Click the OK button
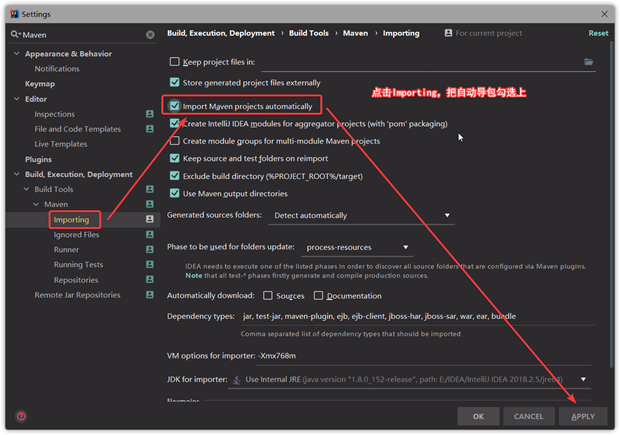The height and width of the screenshot is (435, 620). click(x=478, y=416)
